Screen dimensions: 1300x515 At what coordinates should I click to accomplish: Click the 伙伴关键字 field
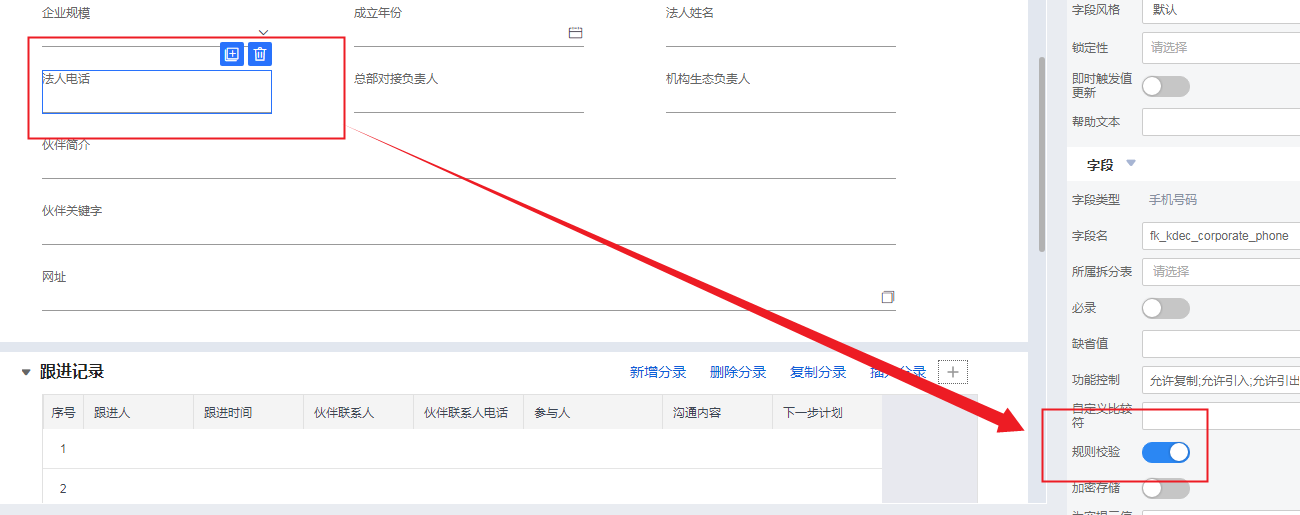pos(469,224)
